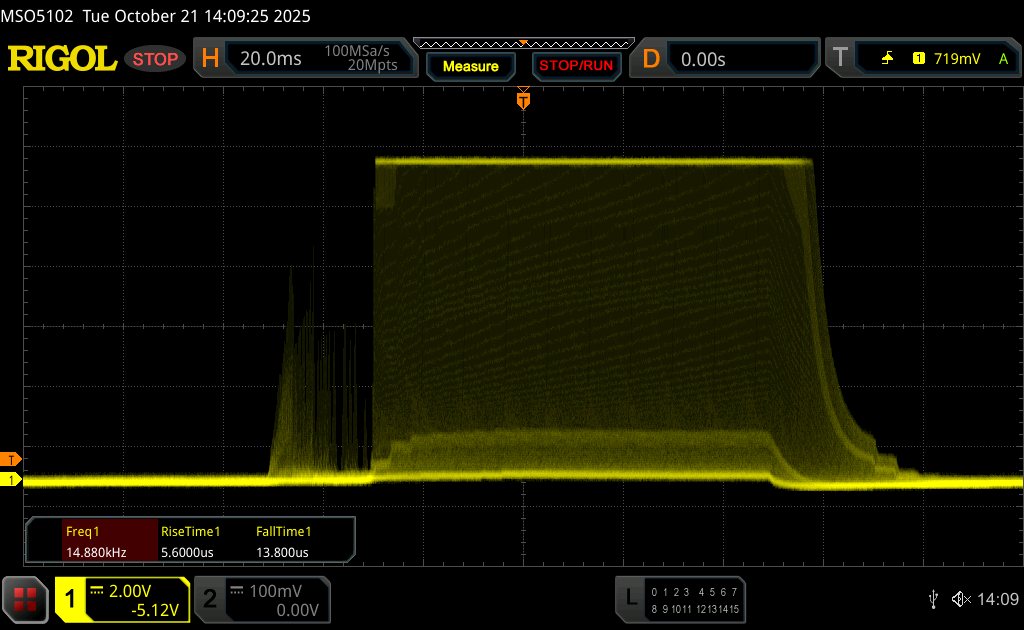The image size is (1024, 630).
Task: Click the orange trigger position marker
Action: tap(522, 100)
